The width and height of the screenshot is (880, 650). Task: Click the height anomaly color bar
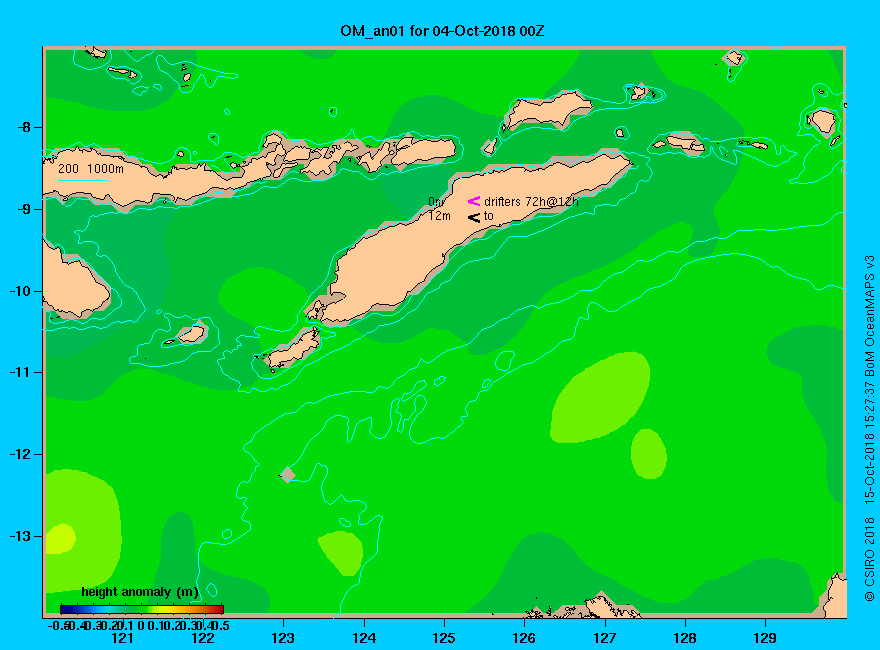coord(142,609)
